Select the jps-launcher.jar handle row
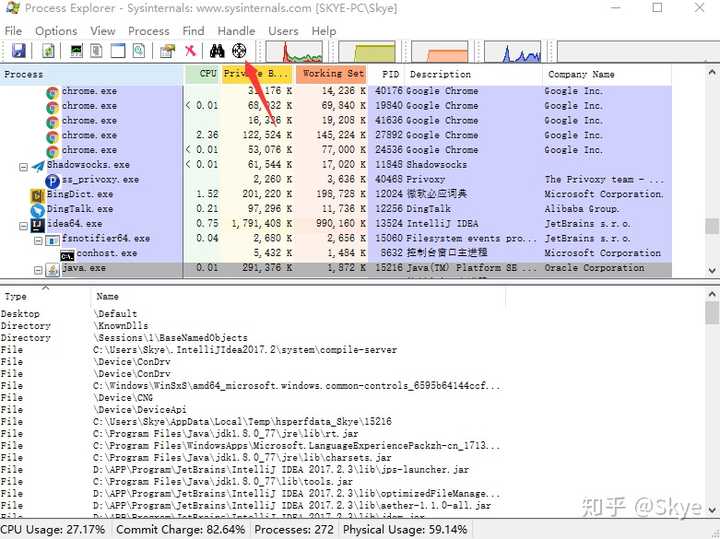Screen dimensions: 720x539 253,469
